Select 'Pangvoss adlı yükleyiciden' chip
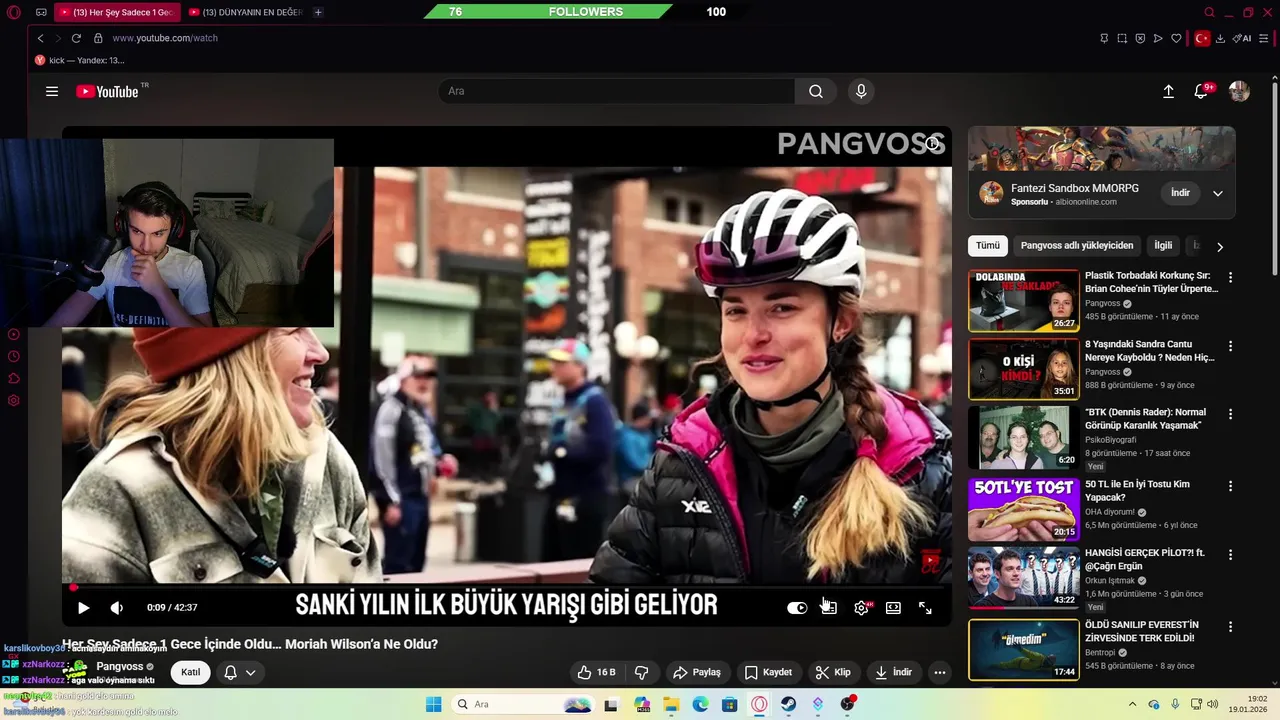This screenshot has height=720, width=1280. tap(1077, 245)
